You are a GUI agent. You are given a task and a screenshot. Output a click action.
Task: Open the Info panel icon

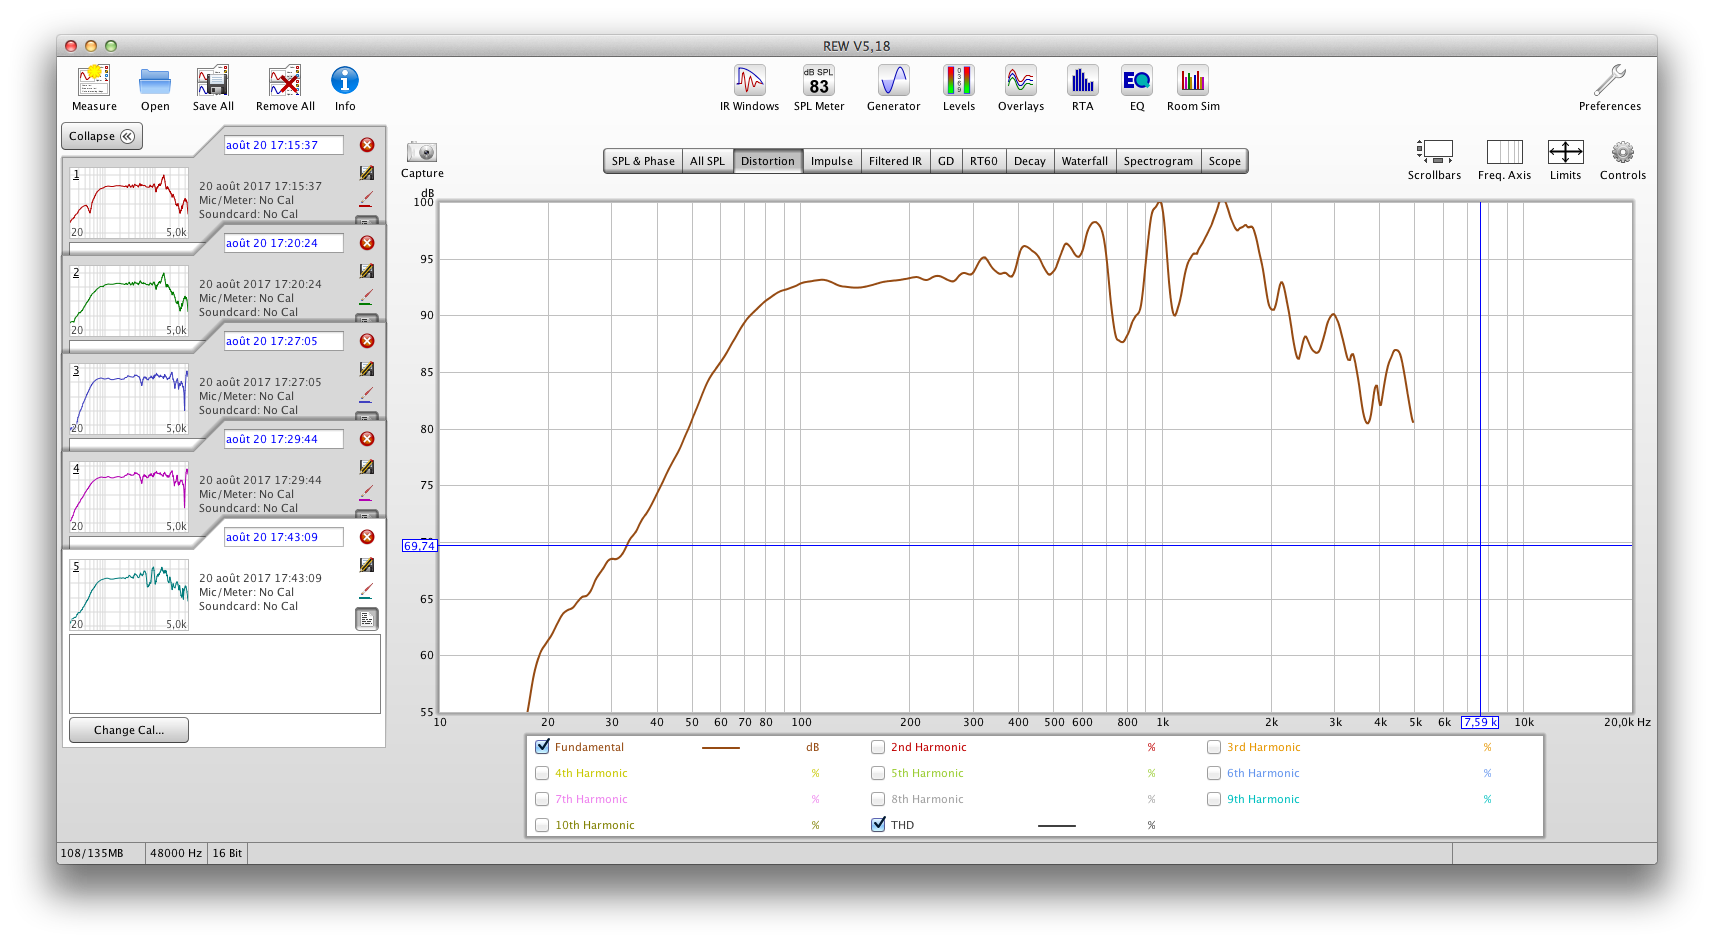tap(345, 81)
